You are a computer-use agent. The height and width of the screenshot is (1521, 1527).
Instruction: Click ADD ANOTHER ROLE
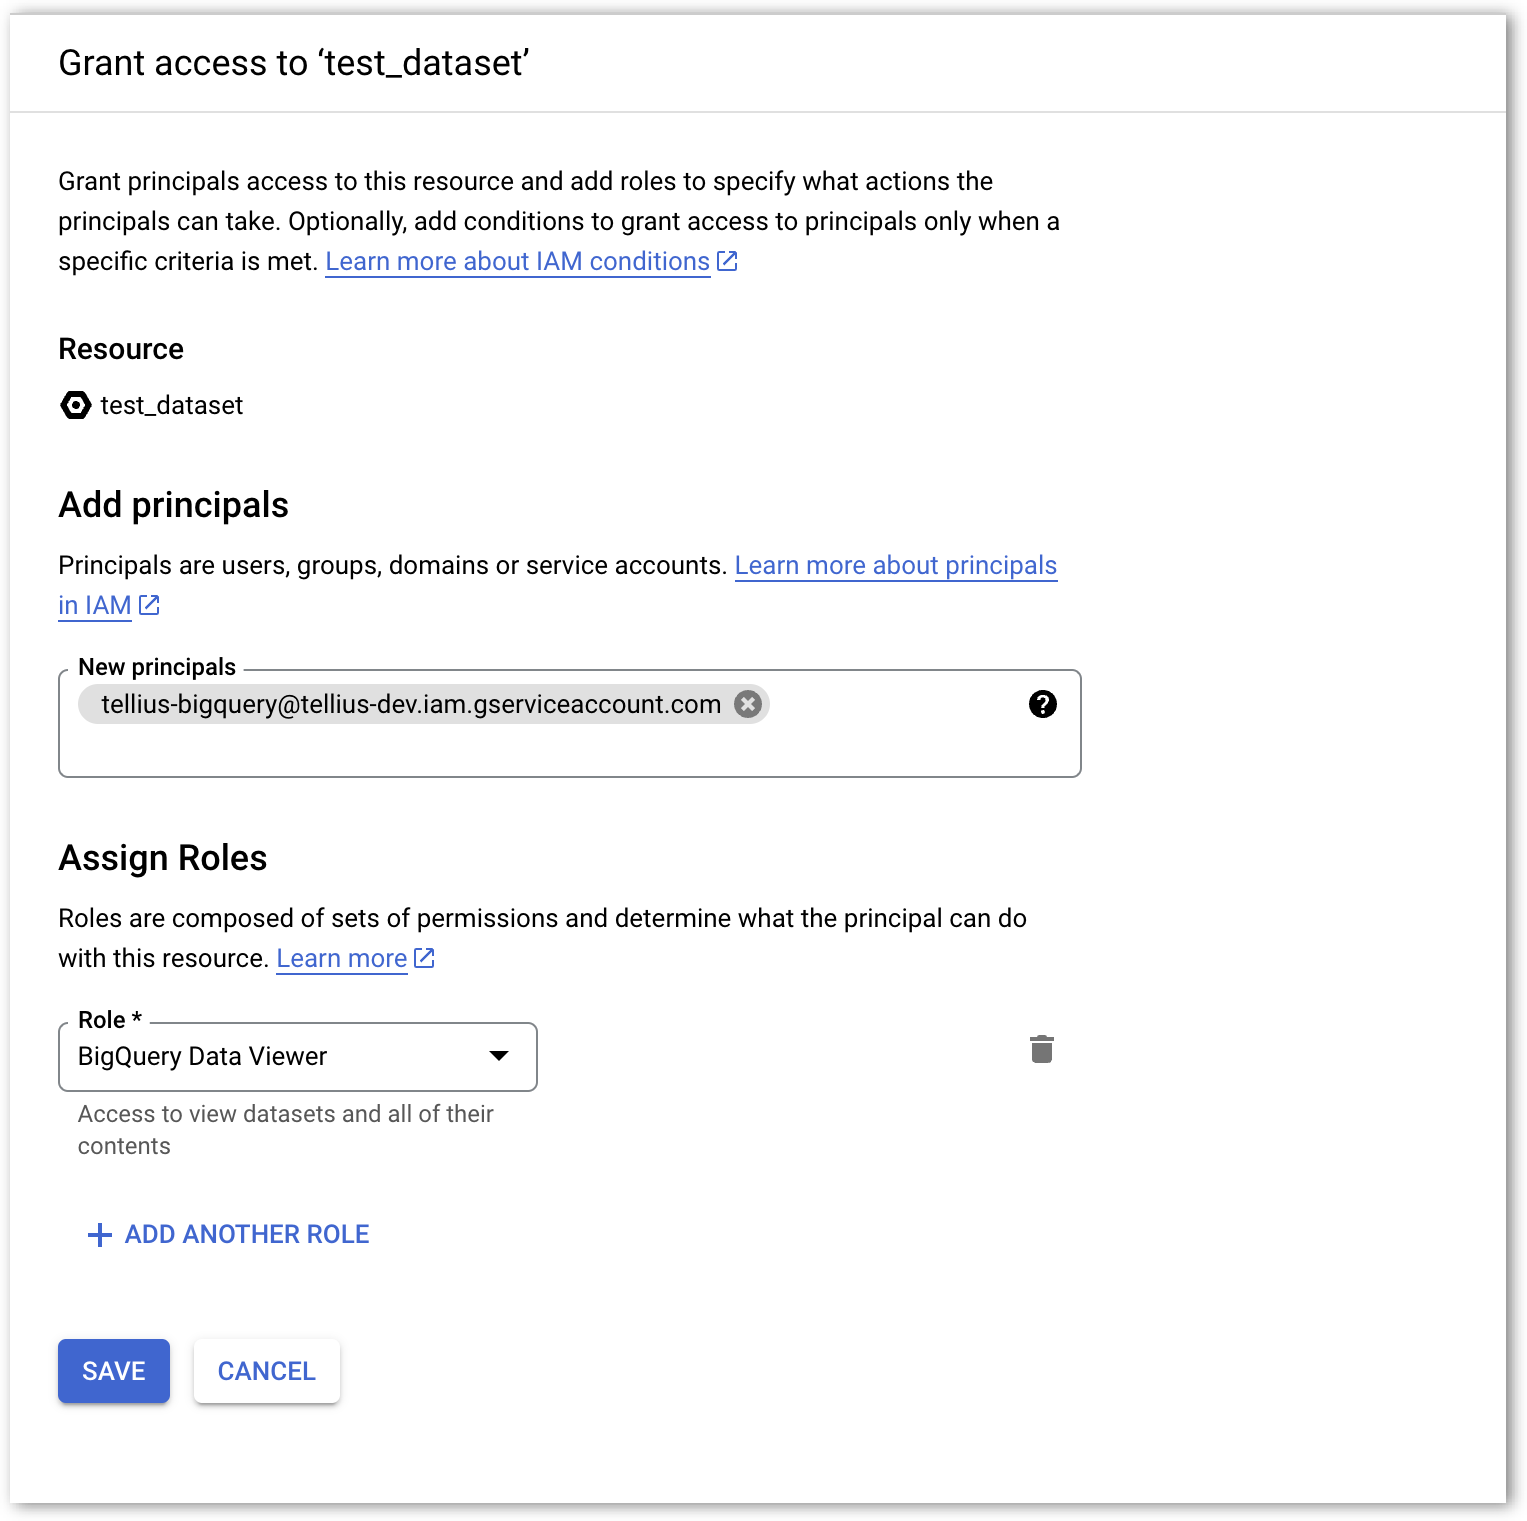pyautogui.click(x=246, y=1235)
